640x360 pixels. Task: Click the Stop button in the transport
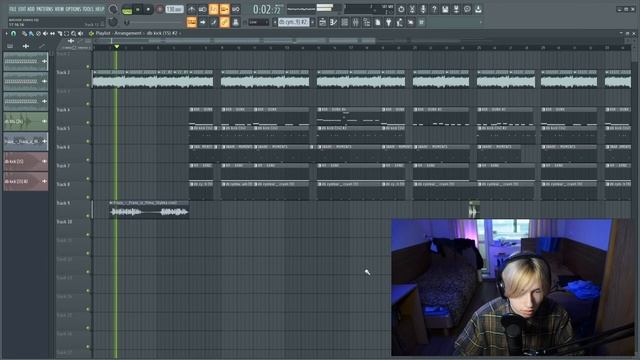coord(148,9)
